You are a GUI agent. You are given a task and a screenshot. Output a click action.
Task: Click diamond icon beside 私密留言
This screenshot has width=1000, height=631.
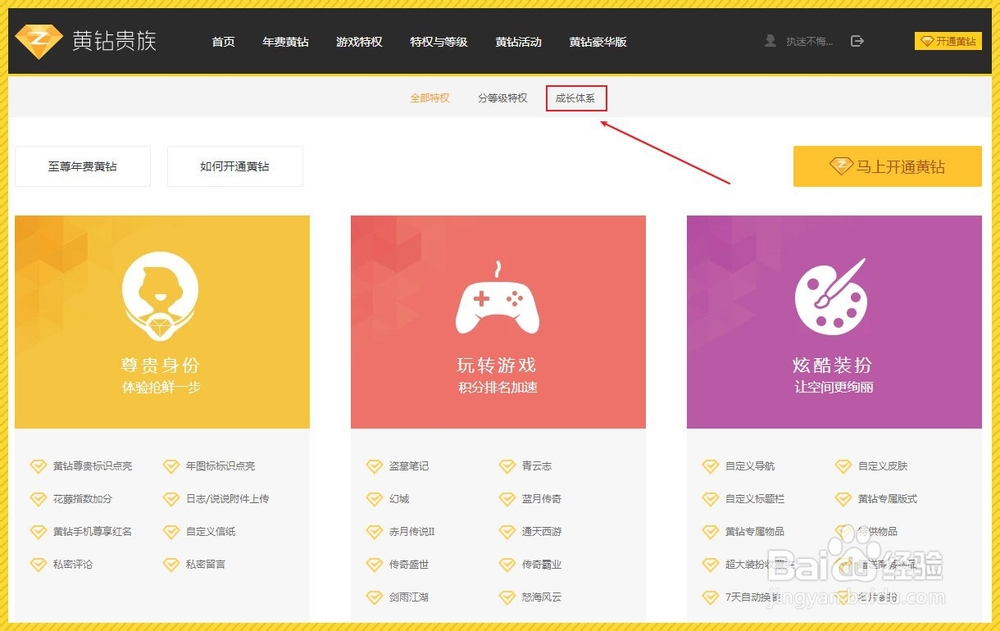tap(171, 565)
